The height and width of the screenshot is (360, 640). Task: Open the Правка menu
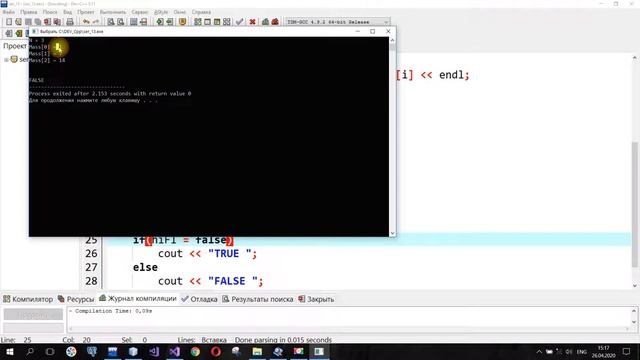(x=29, y=12)
